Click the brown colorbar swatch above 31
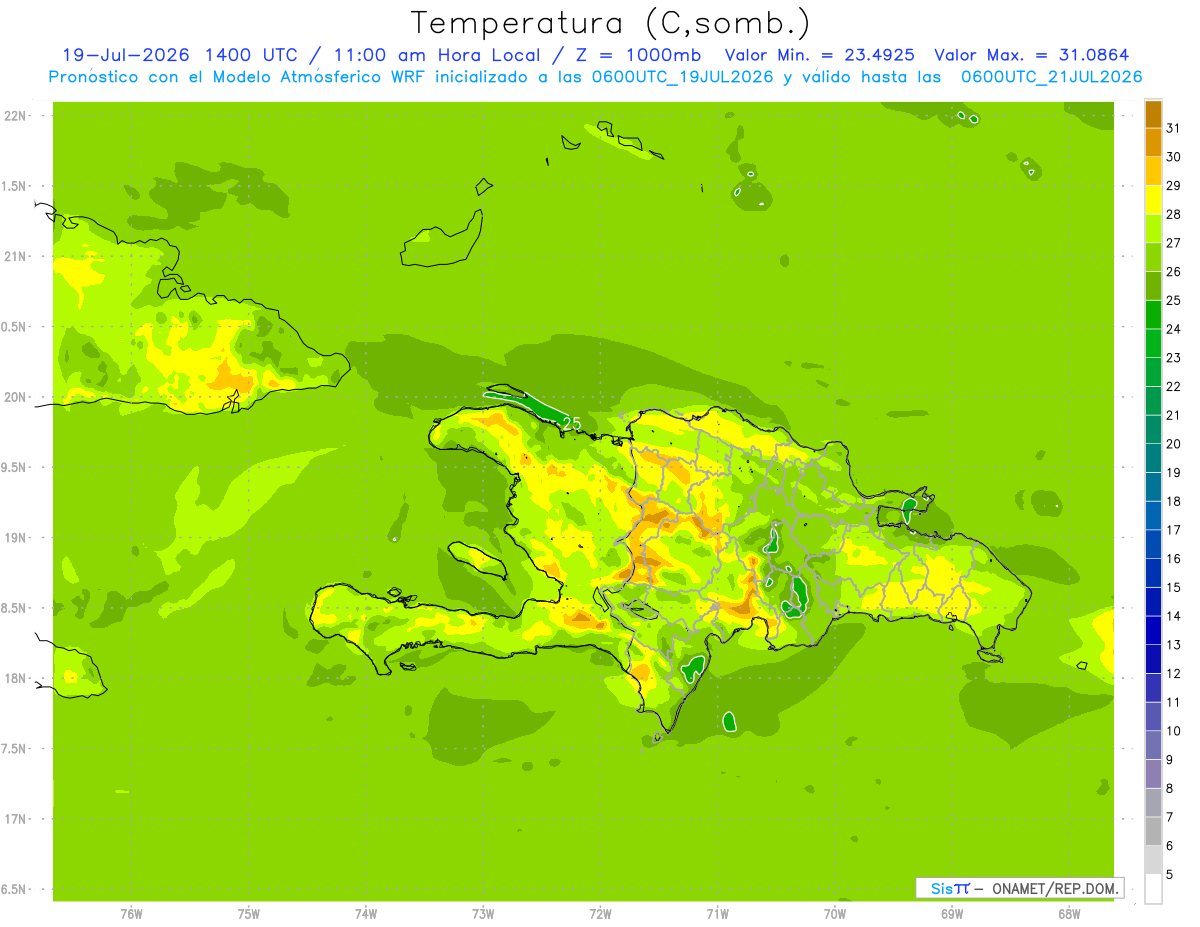The height and width of the screenshot is (927, 1200). (1153, 114)
